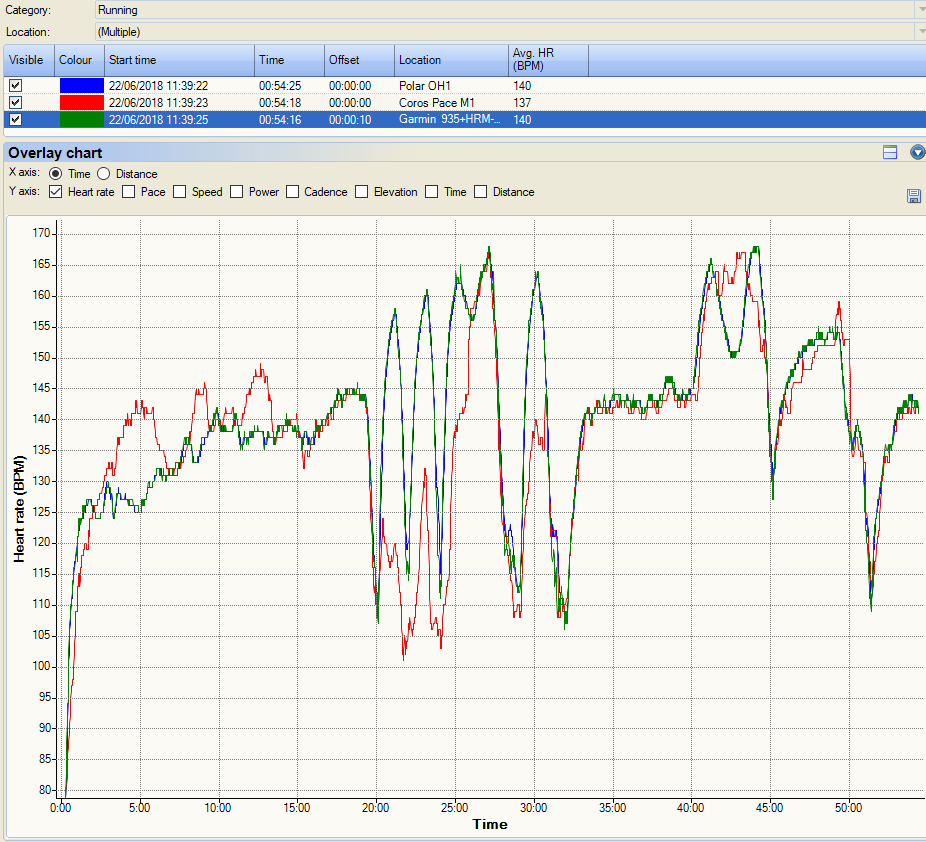
Task: Click the blue colour swatch for Polar OH1
Action: (80, 86)
